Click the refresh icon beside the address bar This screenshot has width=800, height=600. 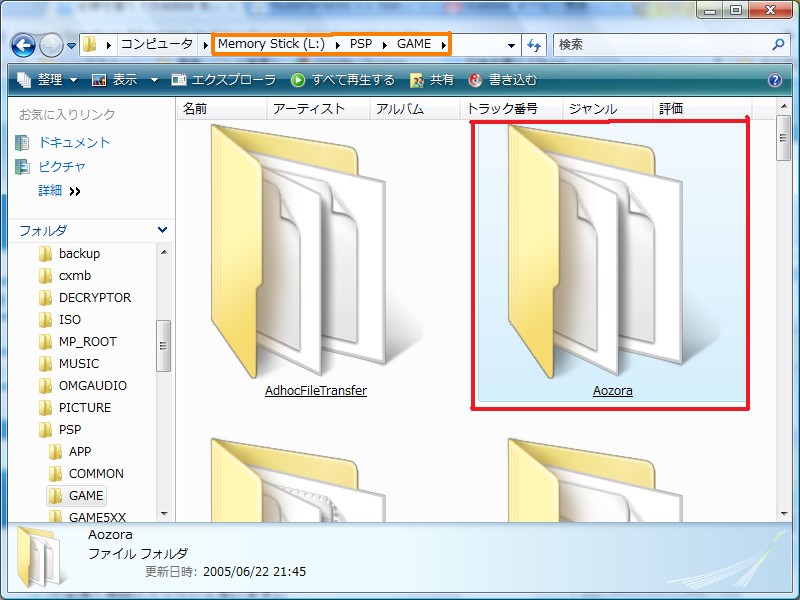(x=533, y=44)
